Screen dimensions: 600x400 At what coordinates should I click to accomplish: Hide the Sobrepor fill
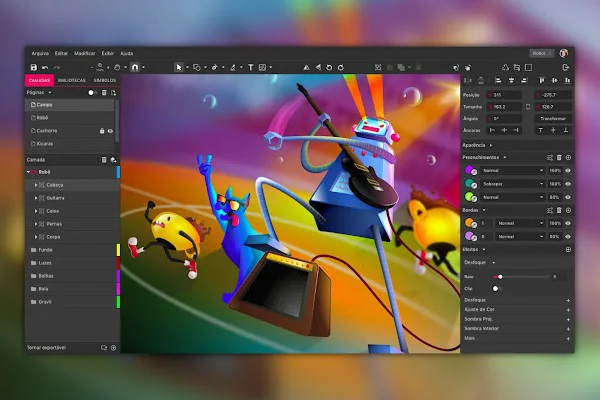click(568, 184)
